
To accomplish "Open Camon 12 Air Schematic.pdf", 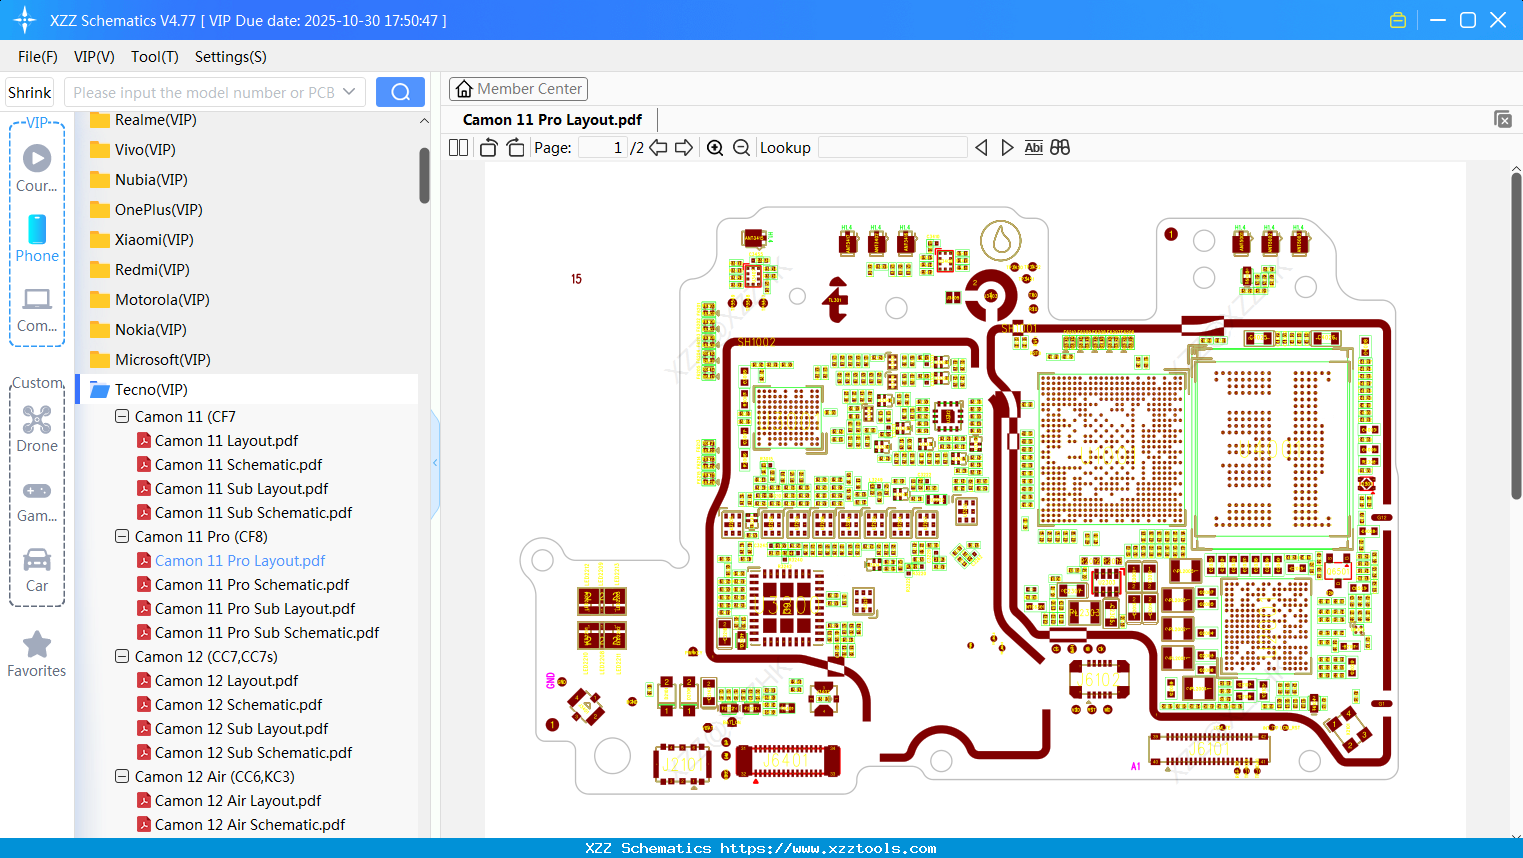I will click(x=250, y=825).
